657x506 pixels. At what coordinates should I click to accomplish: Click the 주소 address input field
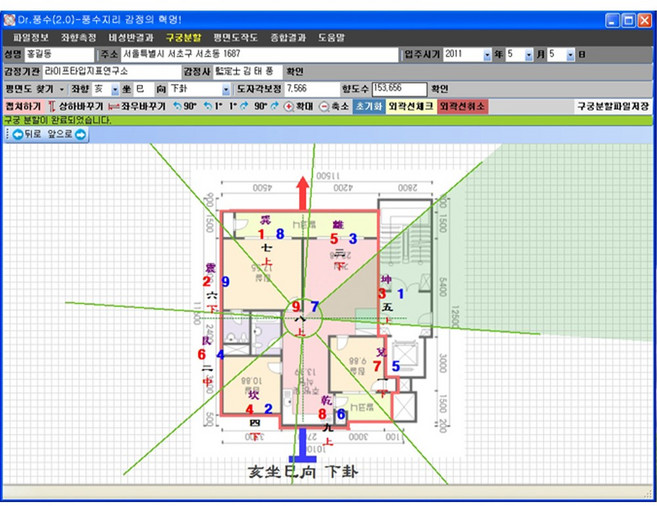pos(259,54)
